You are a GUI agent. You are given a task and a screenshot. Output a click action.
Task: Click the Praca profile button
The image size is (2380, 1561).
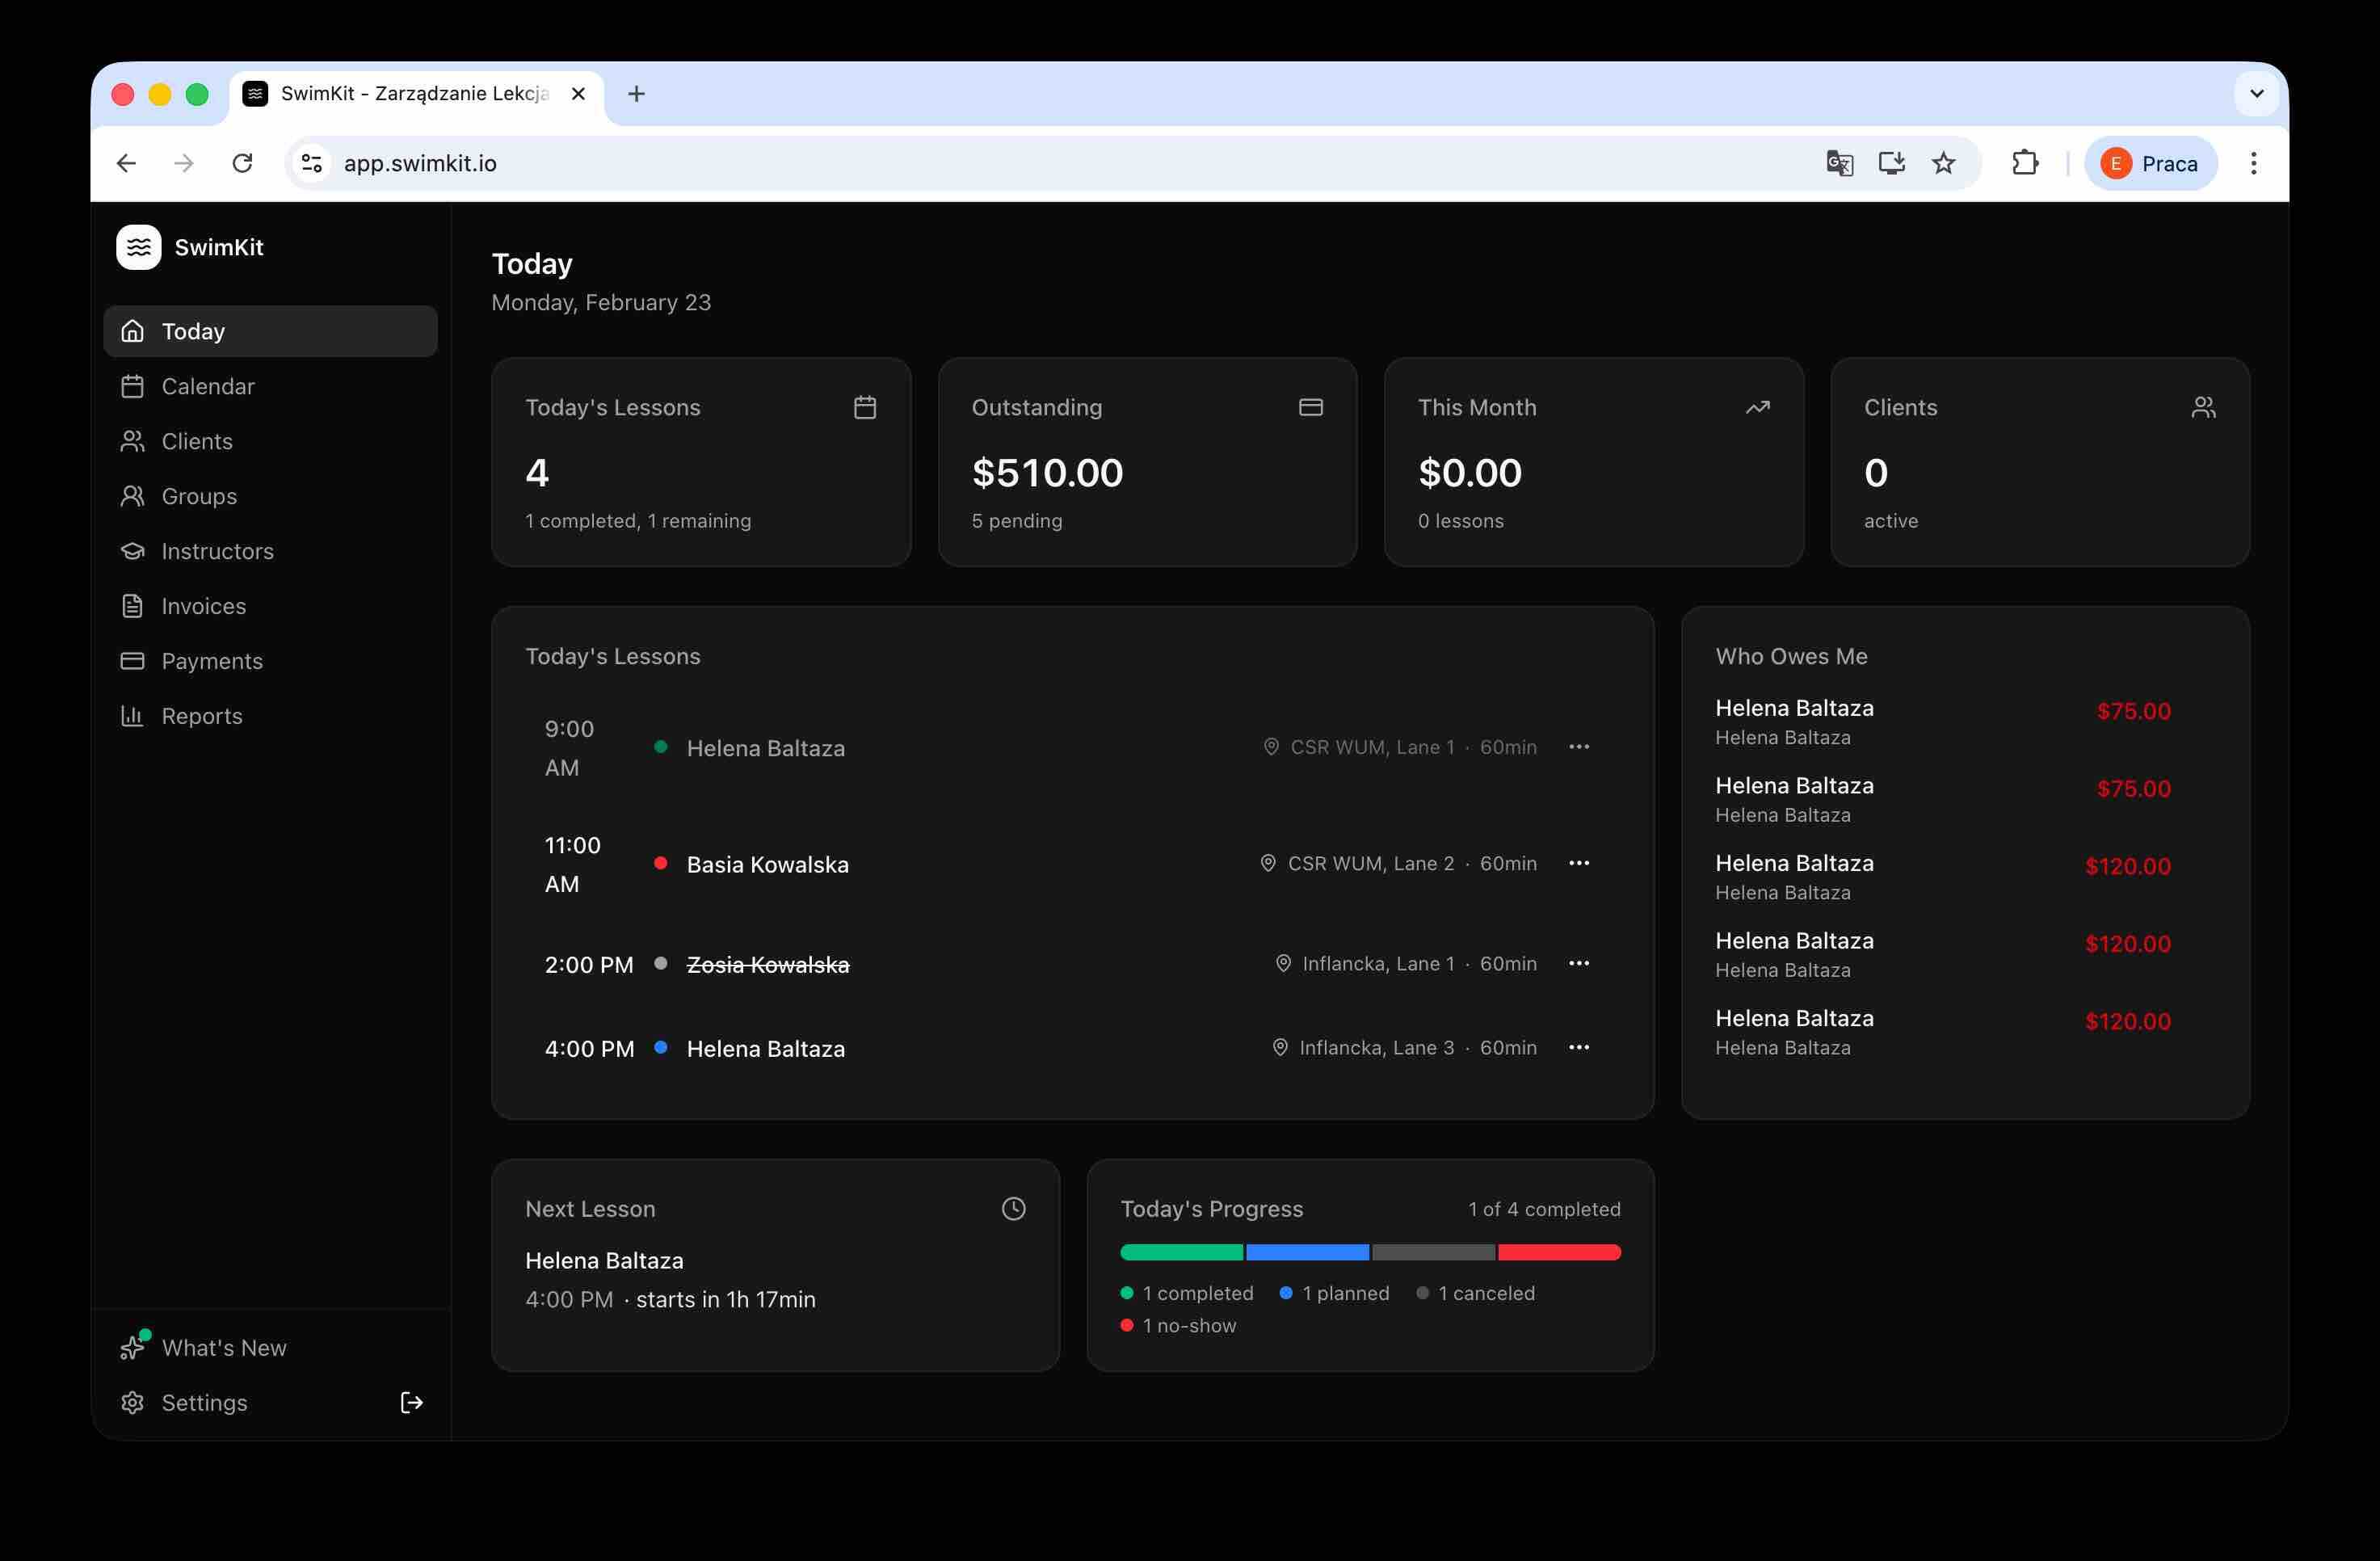pyautogui.click(x=2150, y=163)
